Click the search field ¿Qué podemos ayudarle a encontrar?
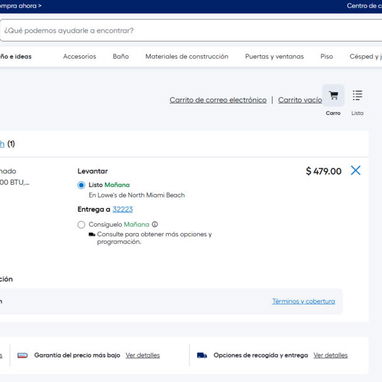The width and height of the screenshot is (382, 382). tap(191, 31)
